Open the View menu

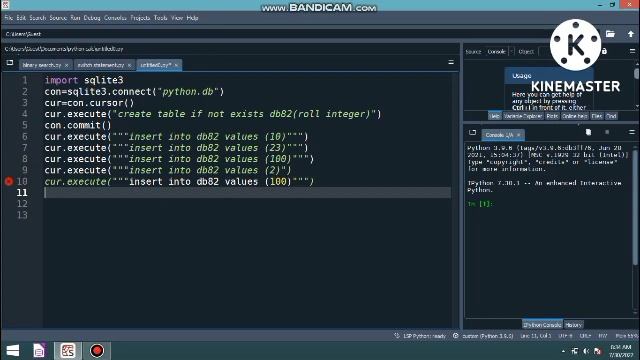point(177,18)
